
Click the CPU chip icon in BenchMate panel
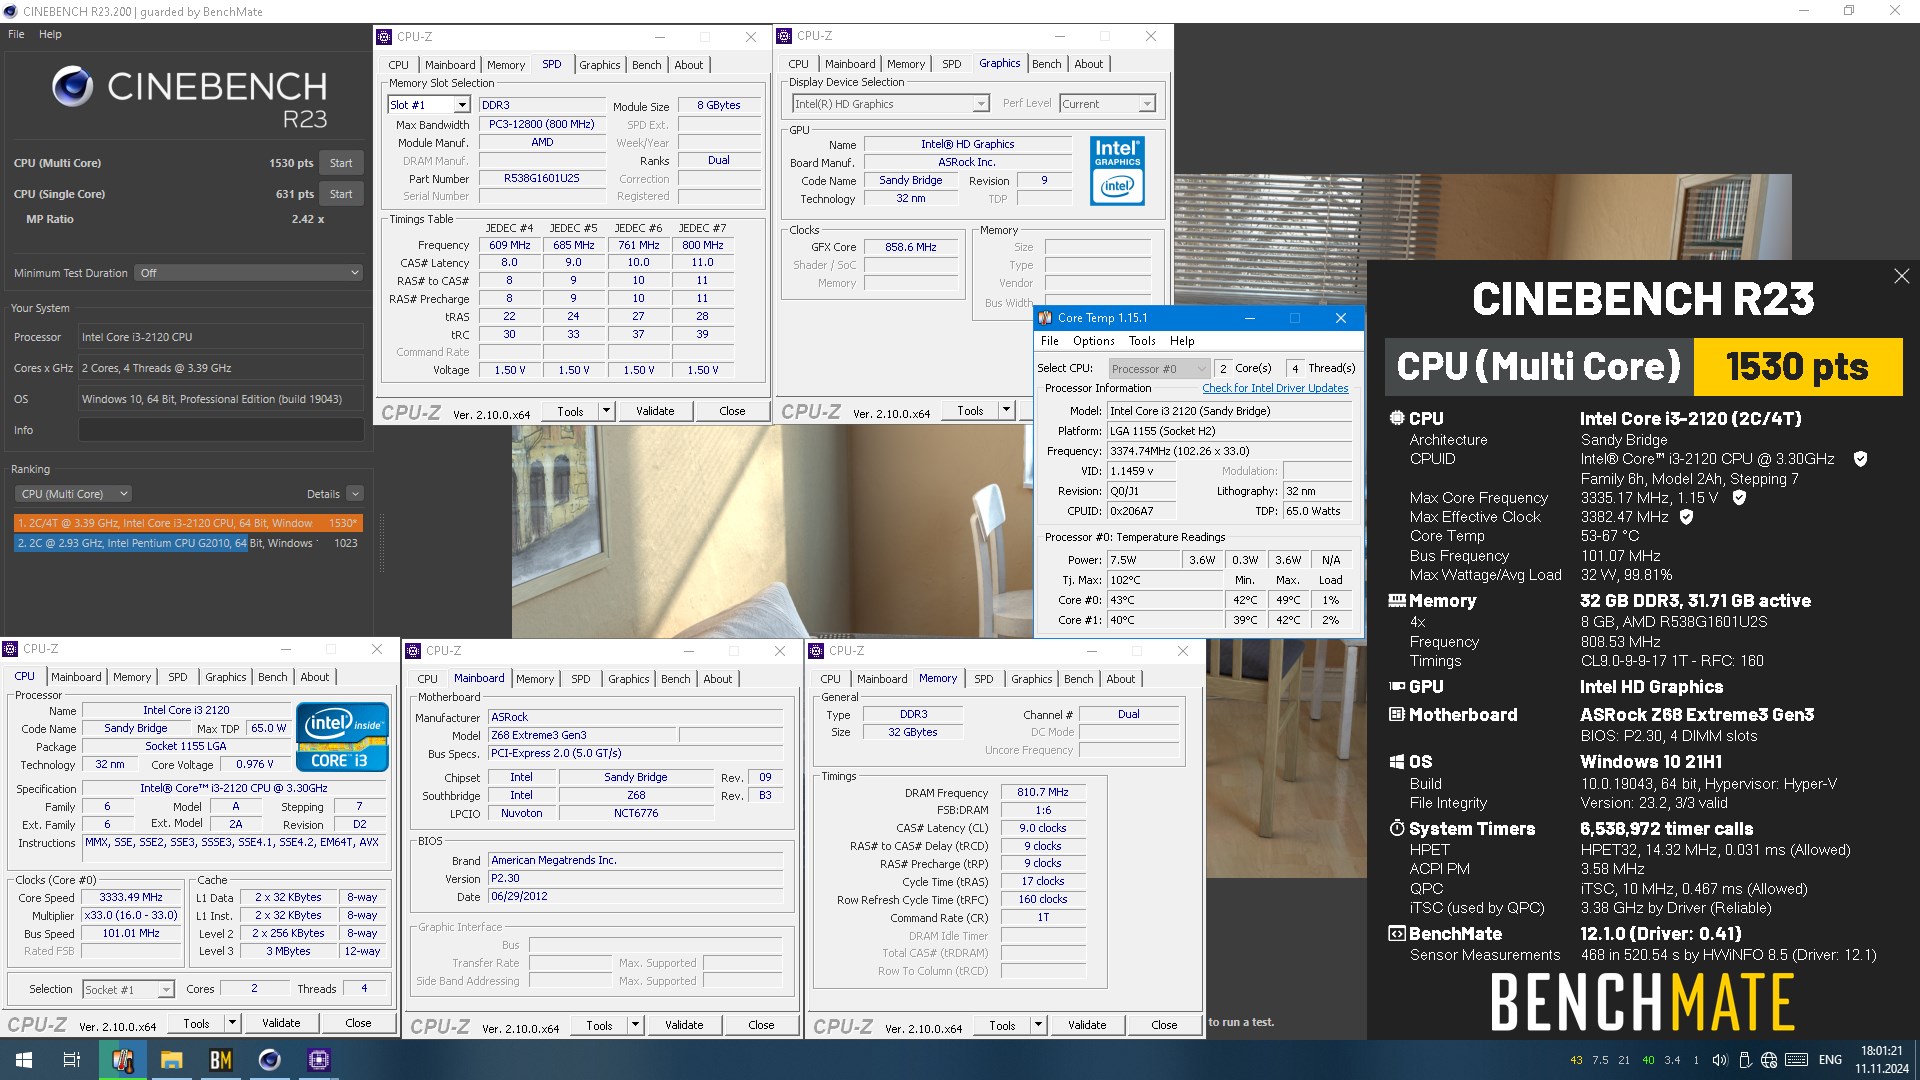1397,419
